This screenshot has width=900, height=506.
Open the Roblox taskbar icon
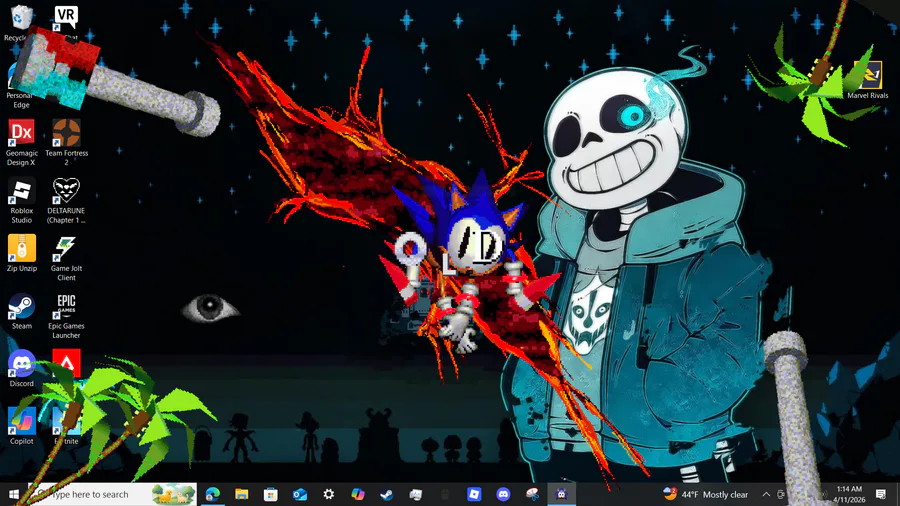click(x=474, y=494)
